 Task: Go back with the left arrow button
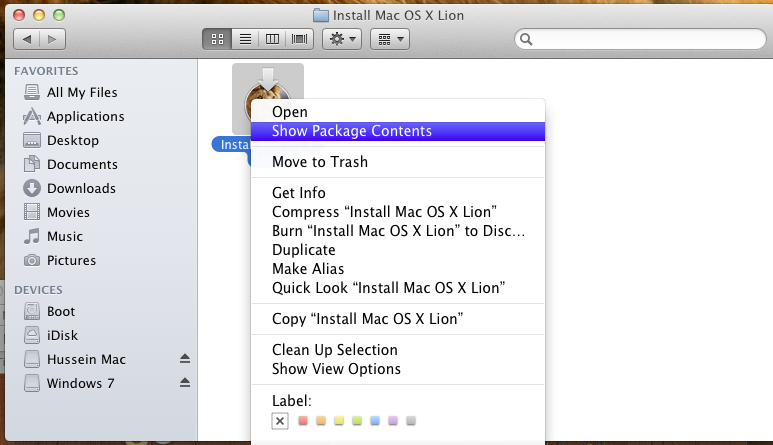pos(27,39)
